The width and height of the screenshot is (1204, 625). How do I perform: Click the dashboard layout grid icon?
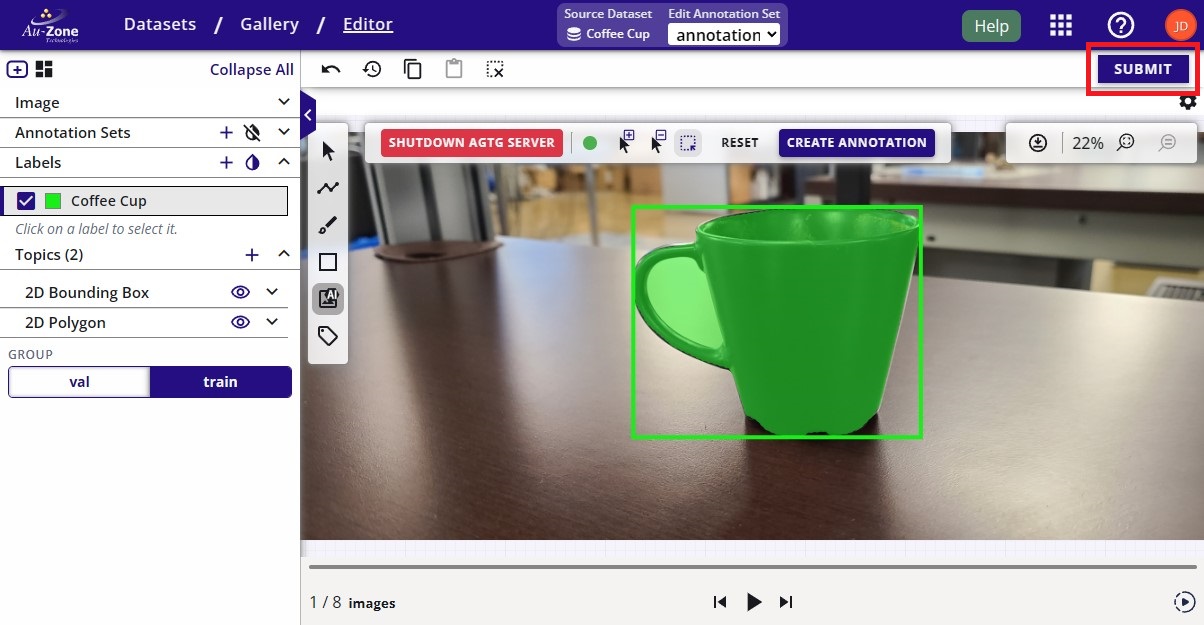pyautogui.click(x=44, y=69)
